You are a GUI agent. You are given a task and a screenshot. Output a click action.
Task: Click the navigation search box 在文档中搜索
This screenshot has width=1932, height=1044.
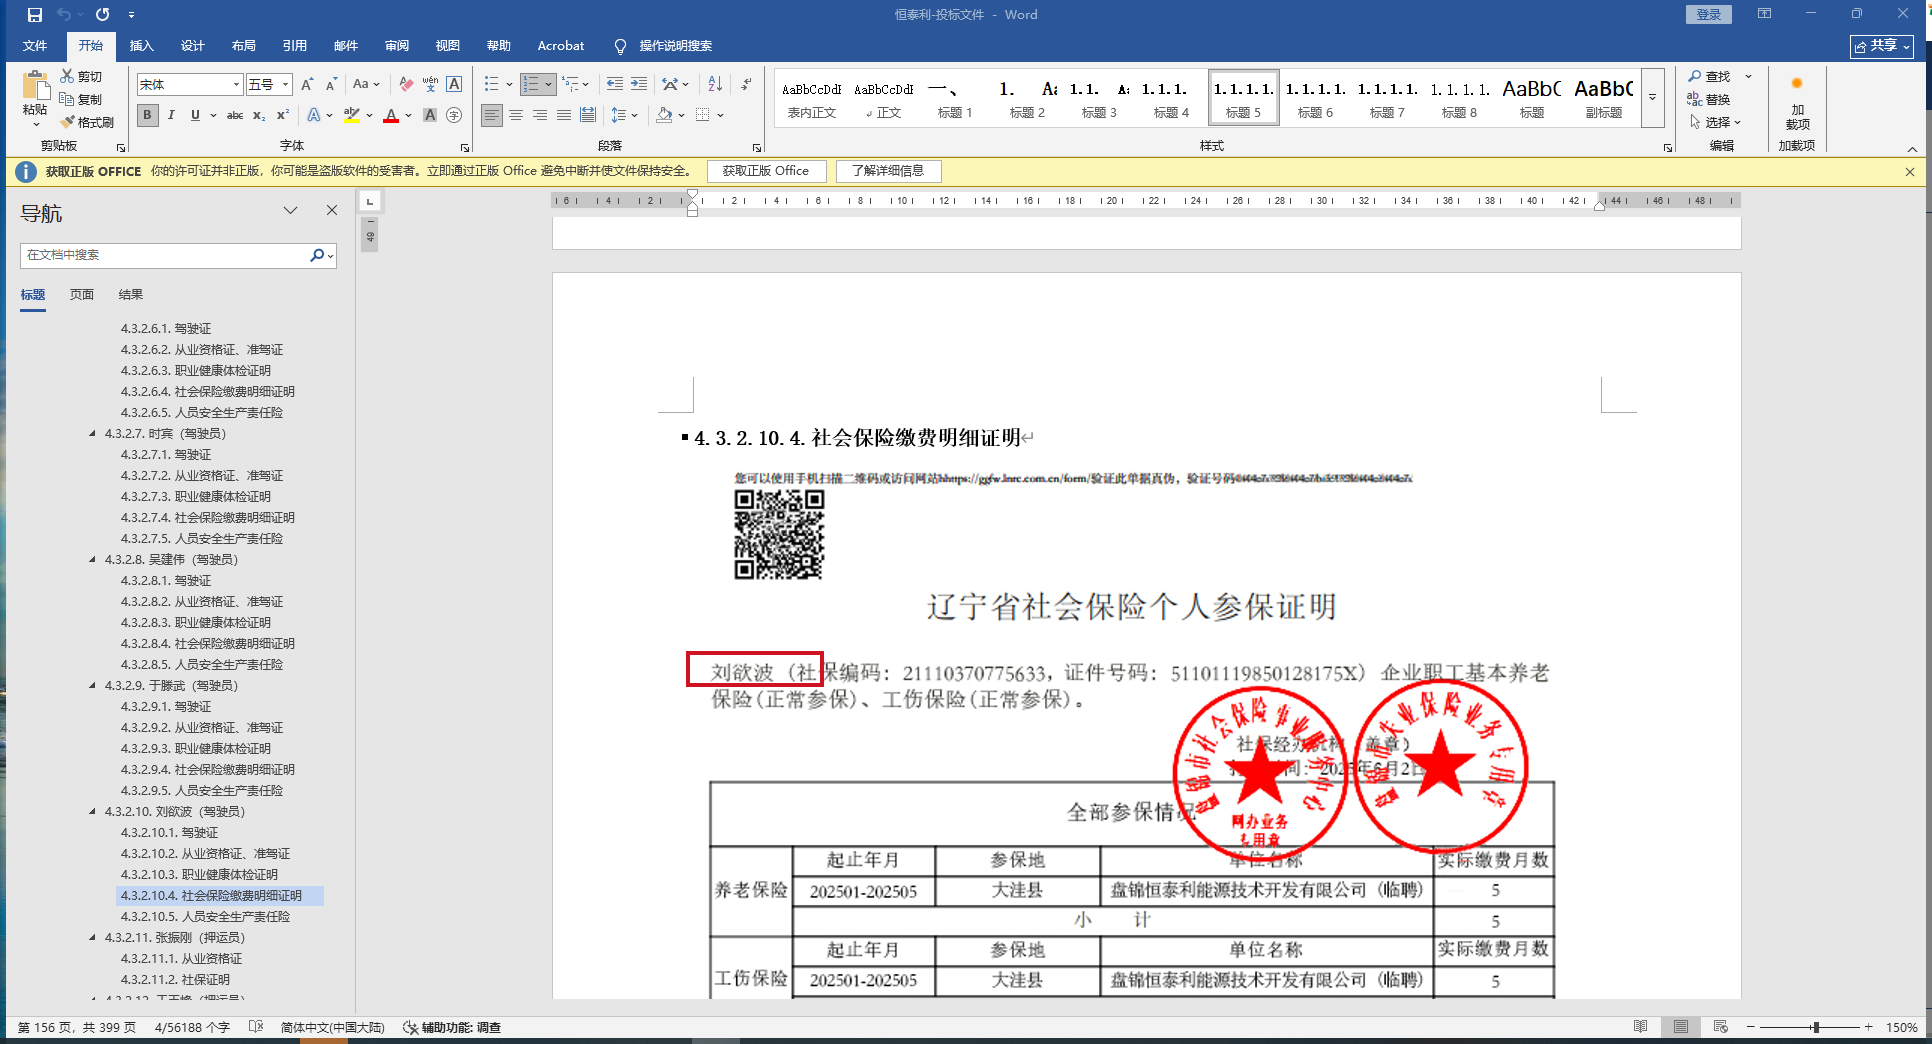pyautogui.click(x=165, y=256)
